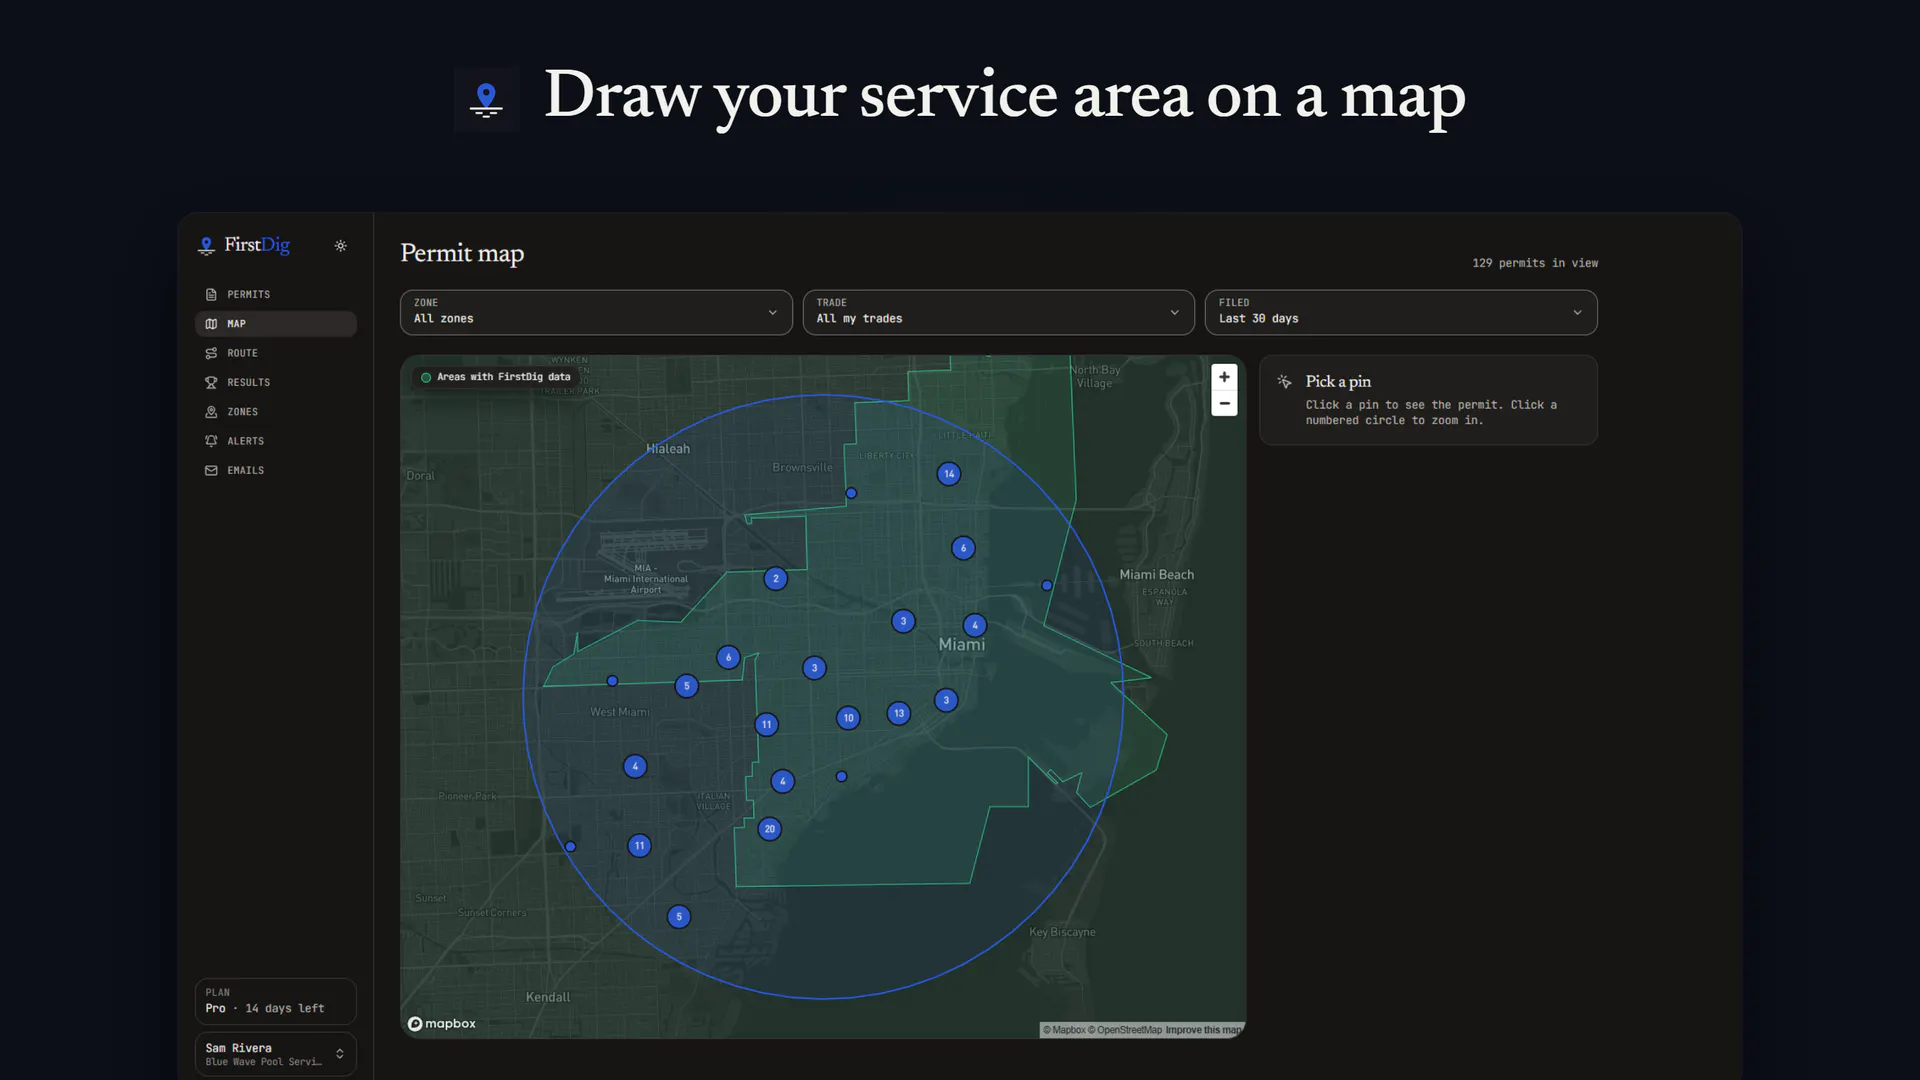Click the cluster pin numbered 14
Viewport: 1920px width, 1080px height.
(x=949, y=474)
